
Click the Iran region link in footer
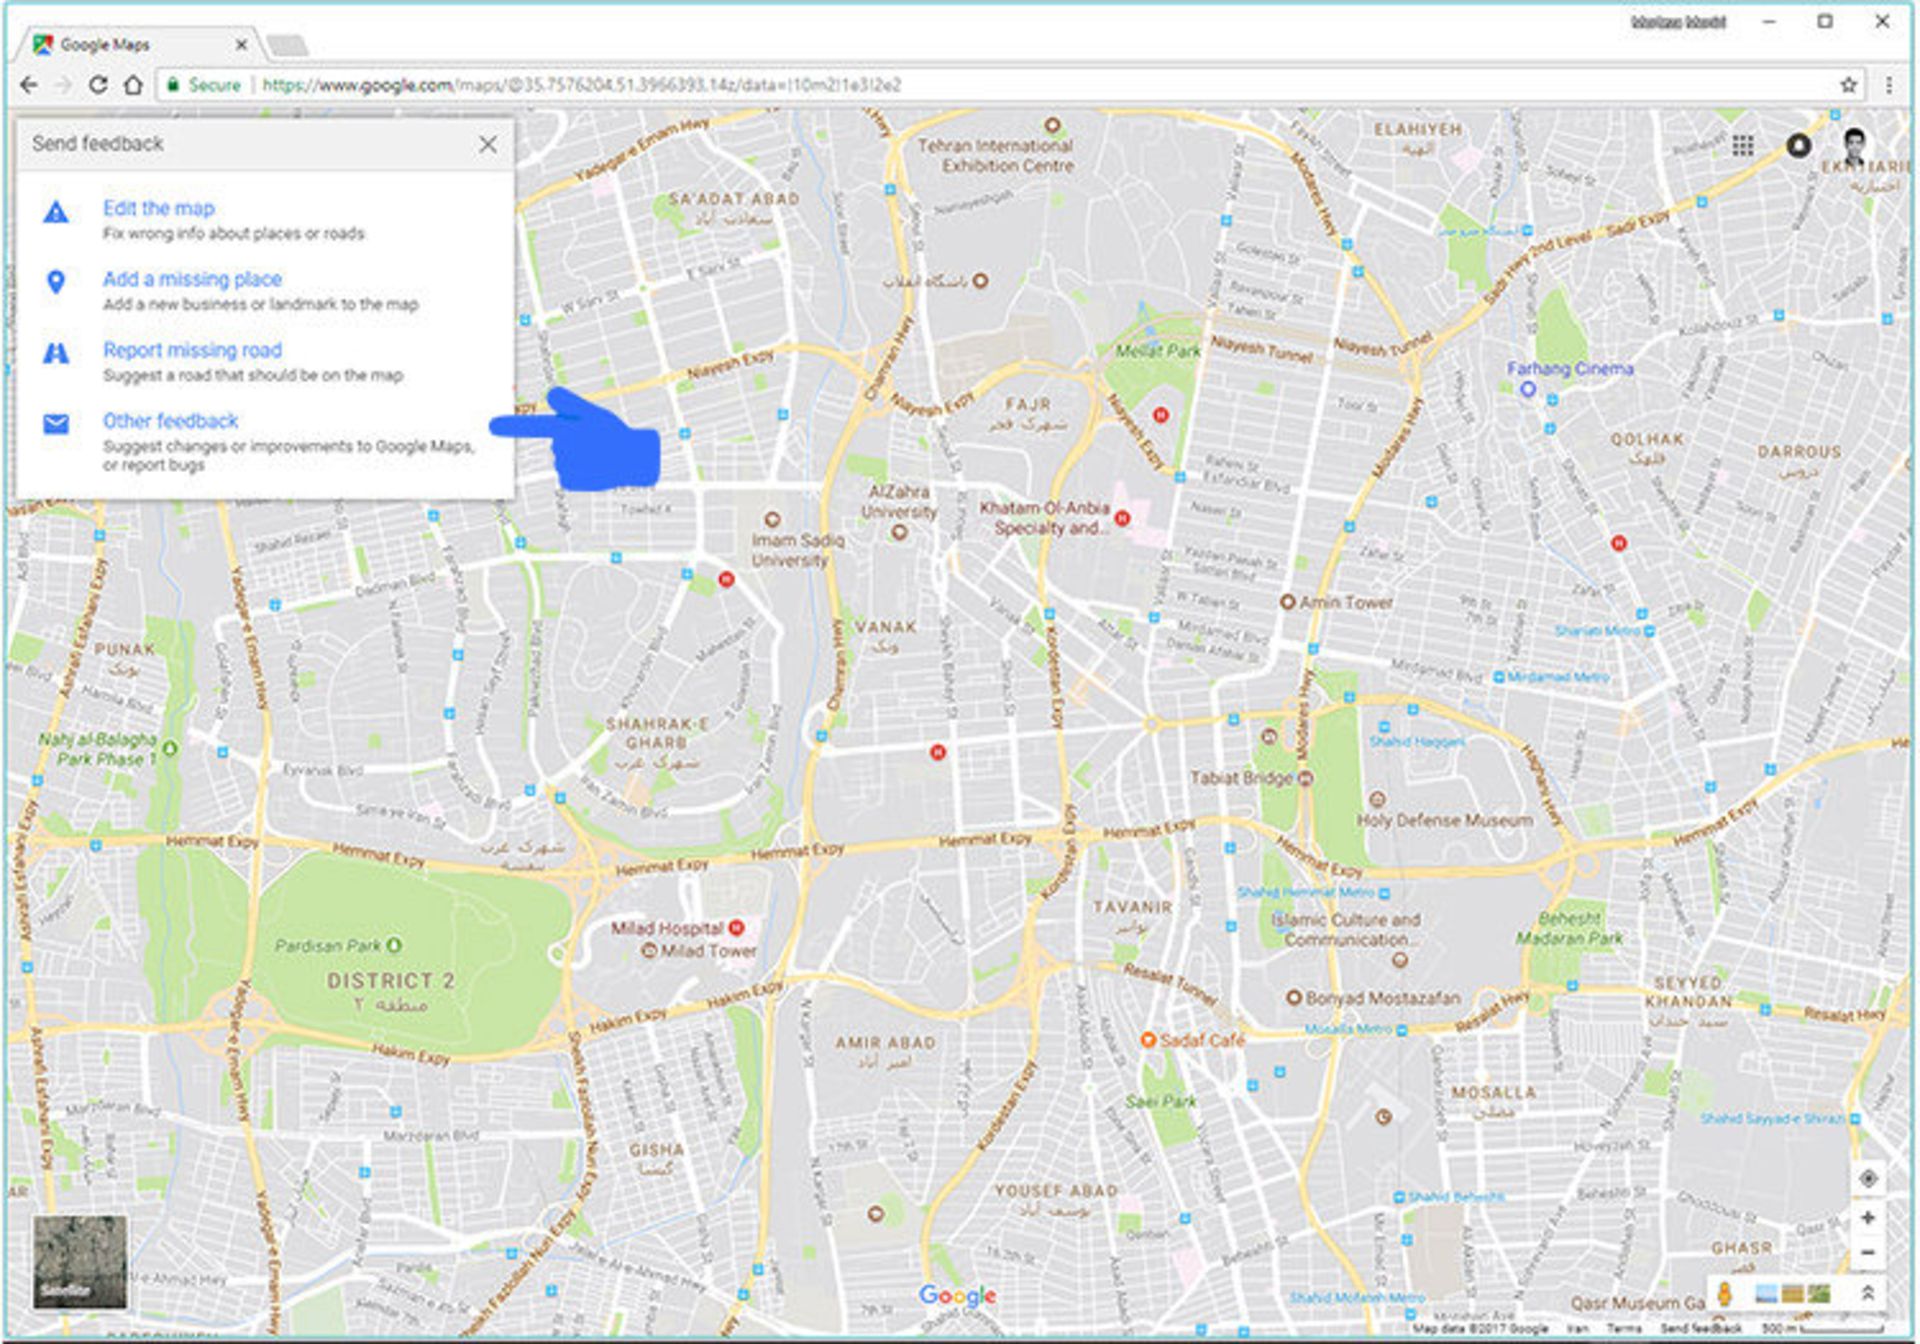click(x=1578, y=1329)
